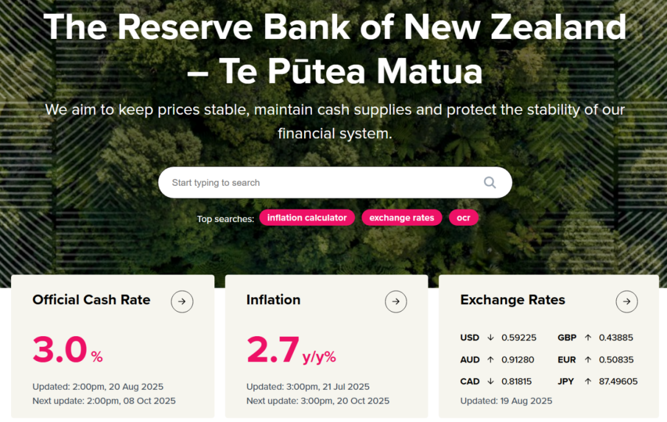Click the GBP up arrow indicator

[x=588, y=337]
